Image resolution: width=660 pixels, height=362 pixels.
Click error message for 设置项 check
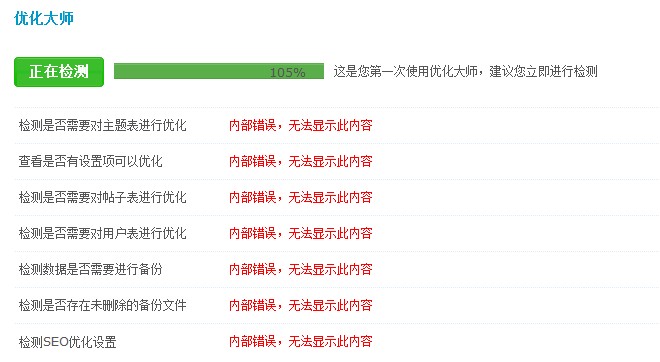click(301, 161)
